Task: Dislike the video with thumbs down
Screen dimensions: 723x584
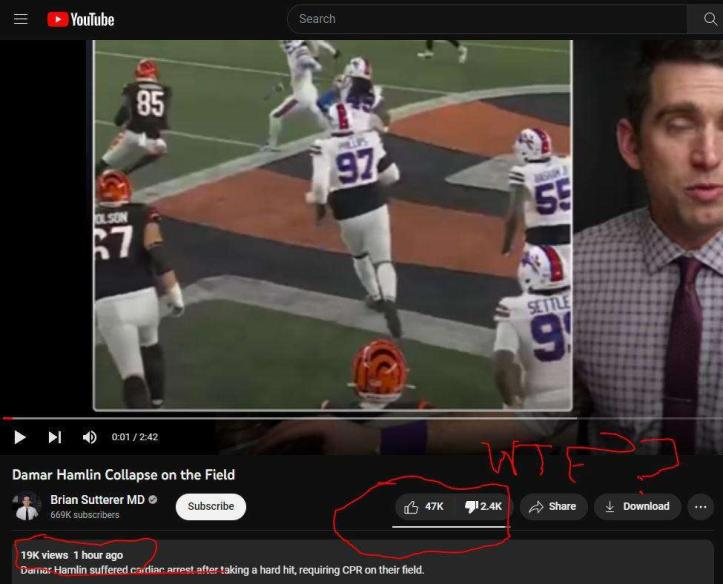Action: coord(483,507)
